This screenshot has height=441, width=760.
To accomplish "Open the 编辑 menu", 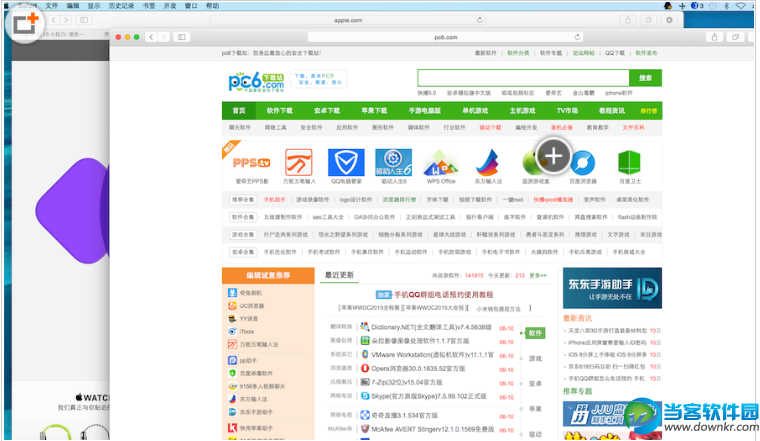I will click(x=73, y=6).
